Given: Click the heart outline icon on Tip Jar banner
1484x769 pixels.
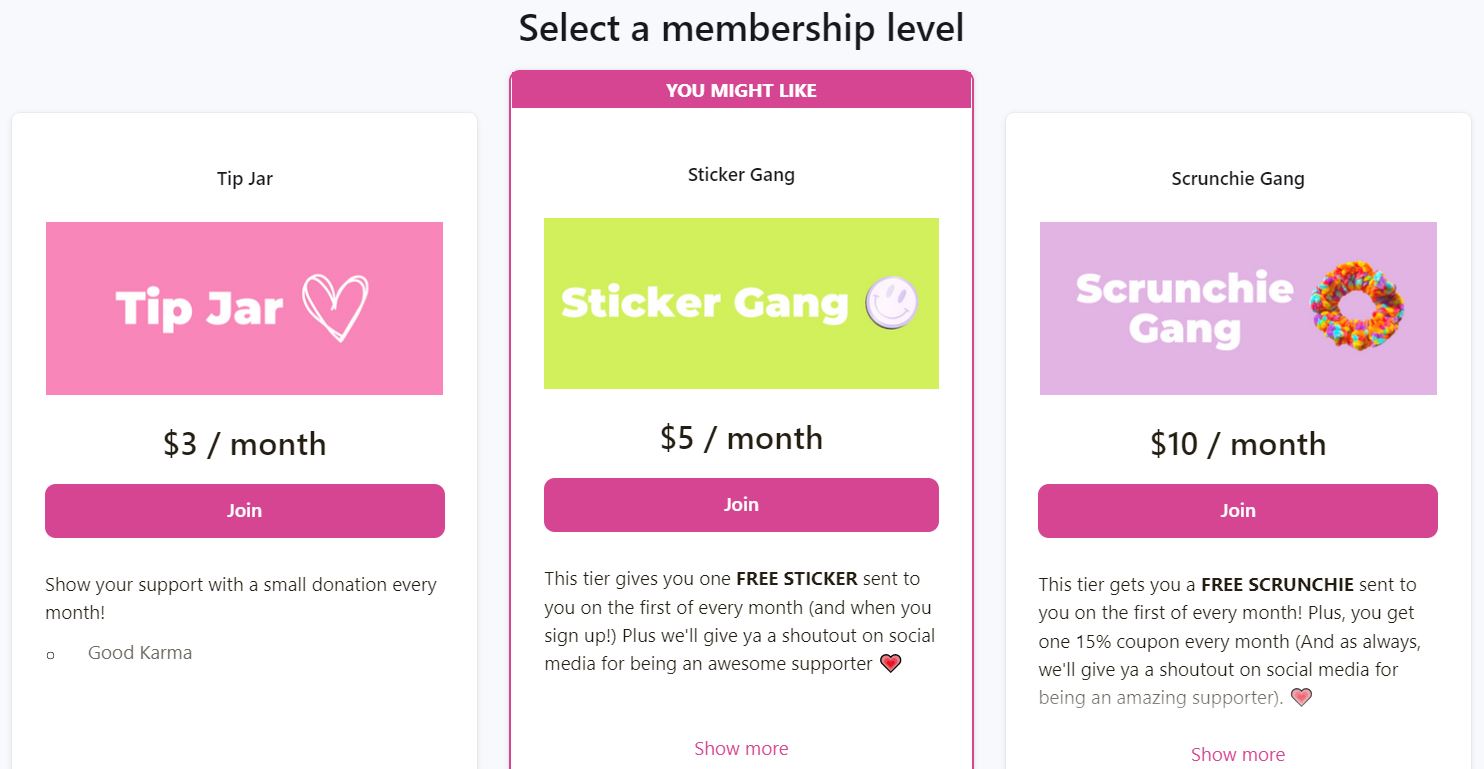Looking at the screenshot, I should (x=335, y=308).
